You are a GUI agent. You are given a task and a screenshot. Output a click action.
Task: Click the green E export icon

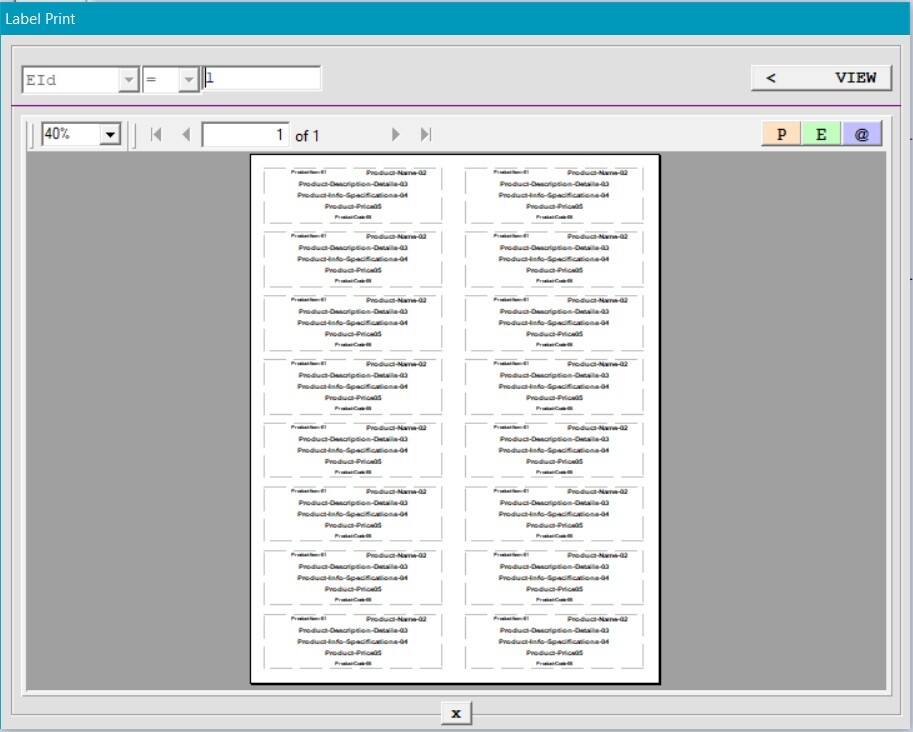[820, 132]
